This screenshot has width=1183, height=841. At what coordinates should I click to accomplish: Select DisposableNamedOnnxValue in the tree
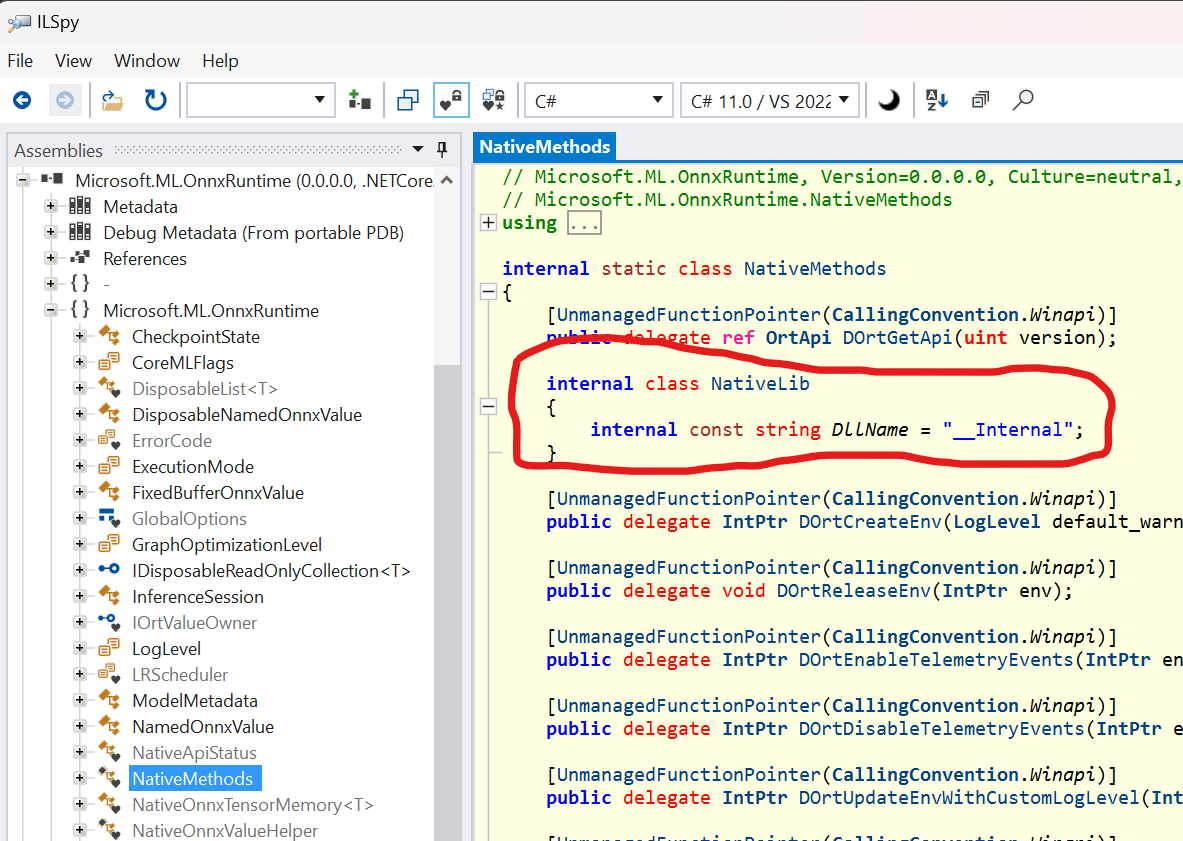(247, 414)
